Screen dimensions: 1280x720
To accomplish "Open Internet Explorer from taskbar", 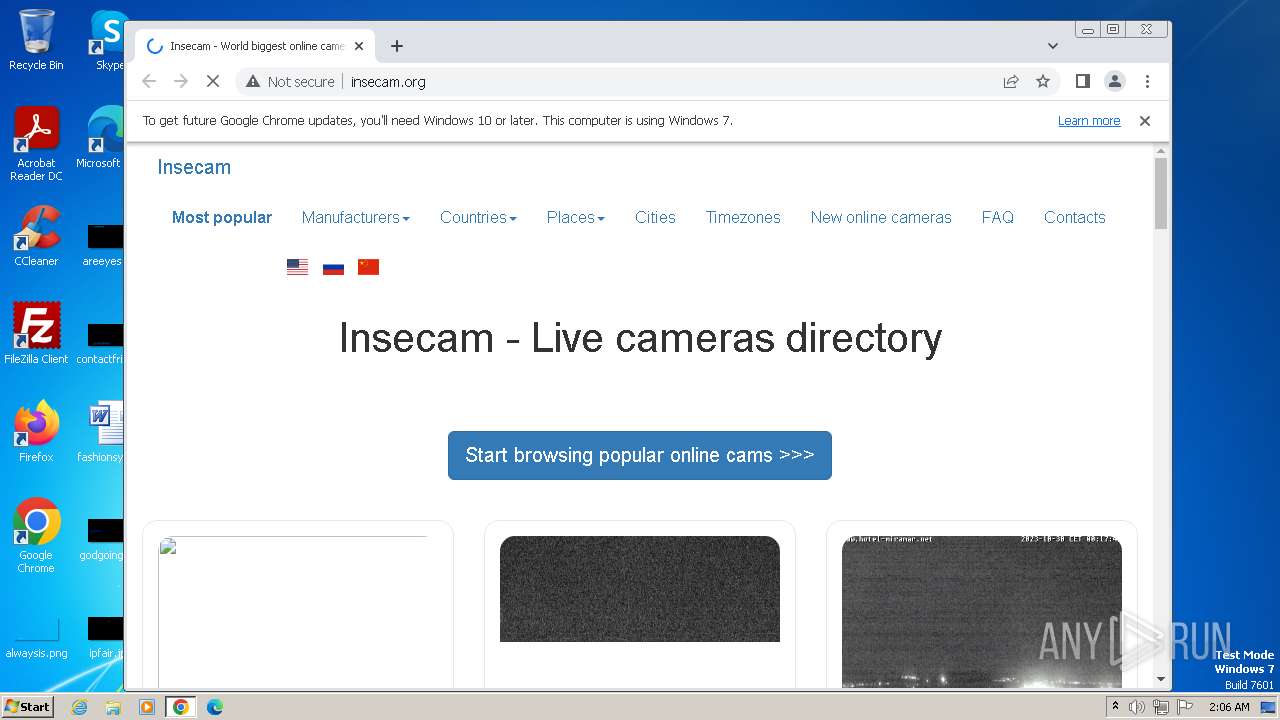I will pyautogui.click(x=79, y=707).
